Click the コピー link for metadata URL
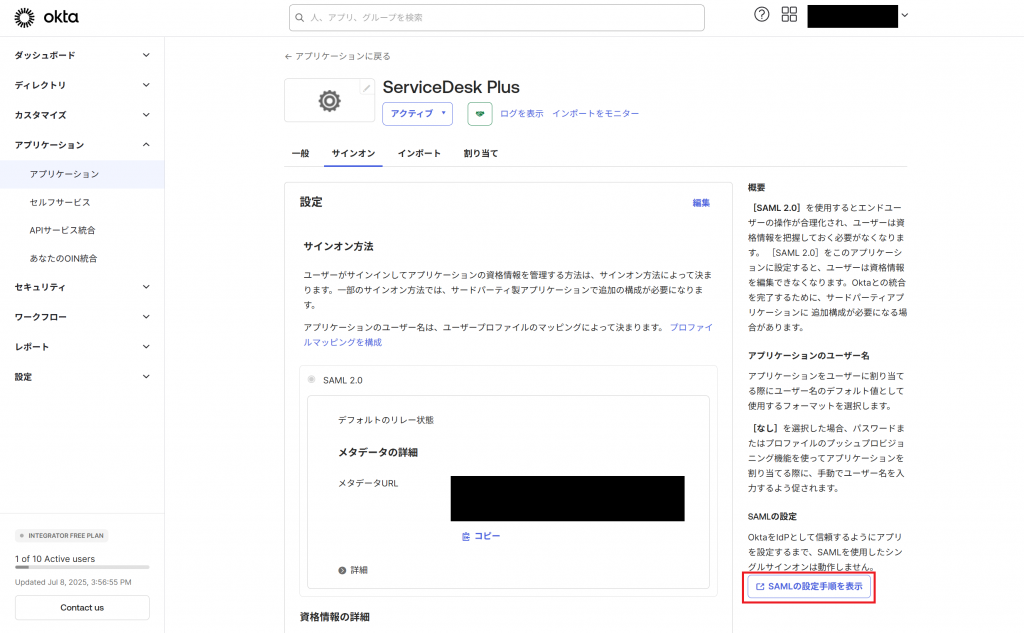The width and height of the screenshot is (1024, 633). point(481,536)
